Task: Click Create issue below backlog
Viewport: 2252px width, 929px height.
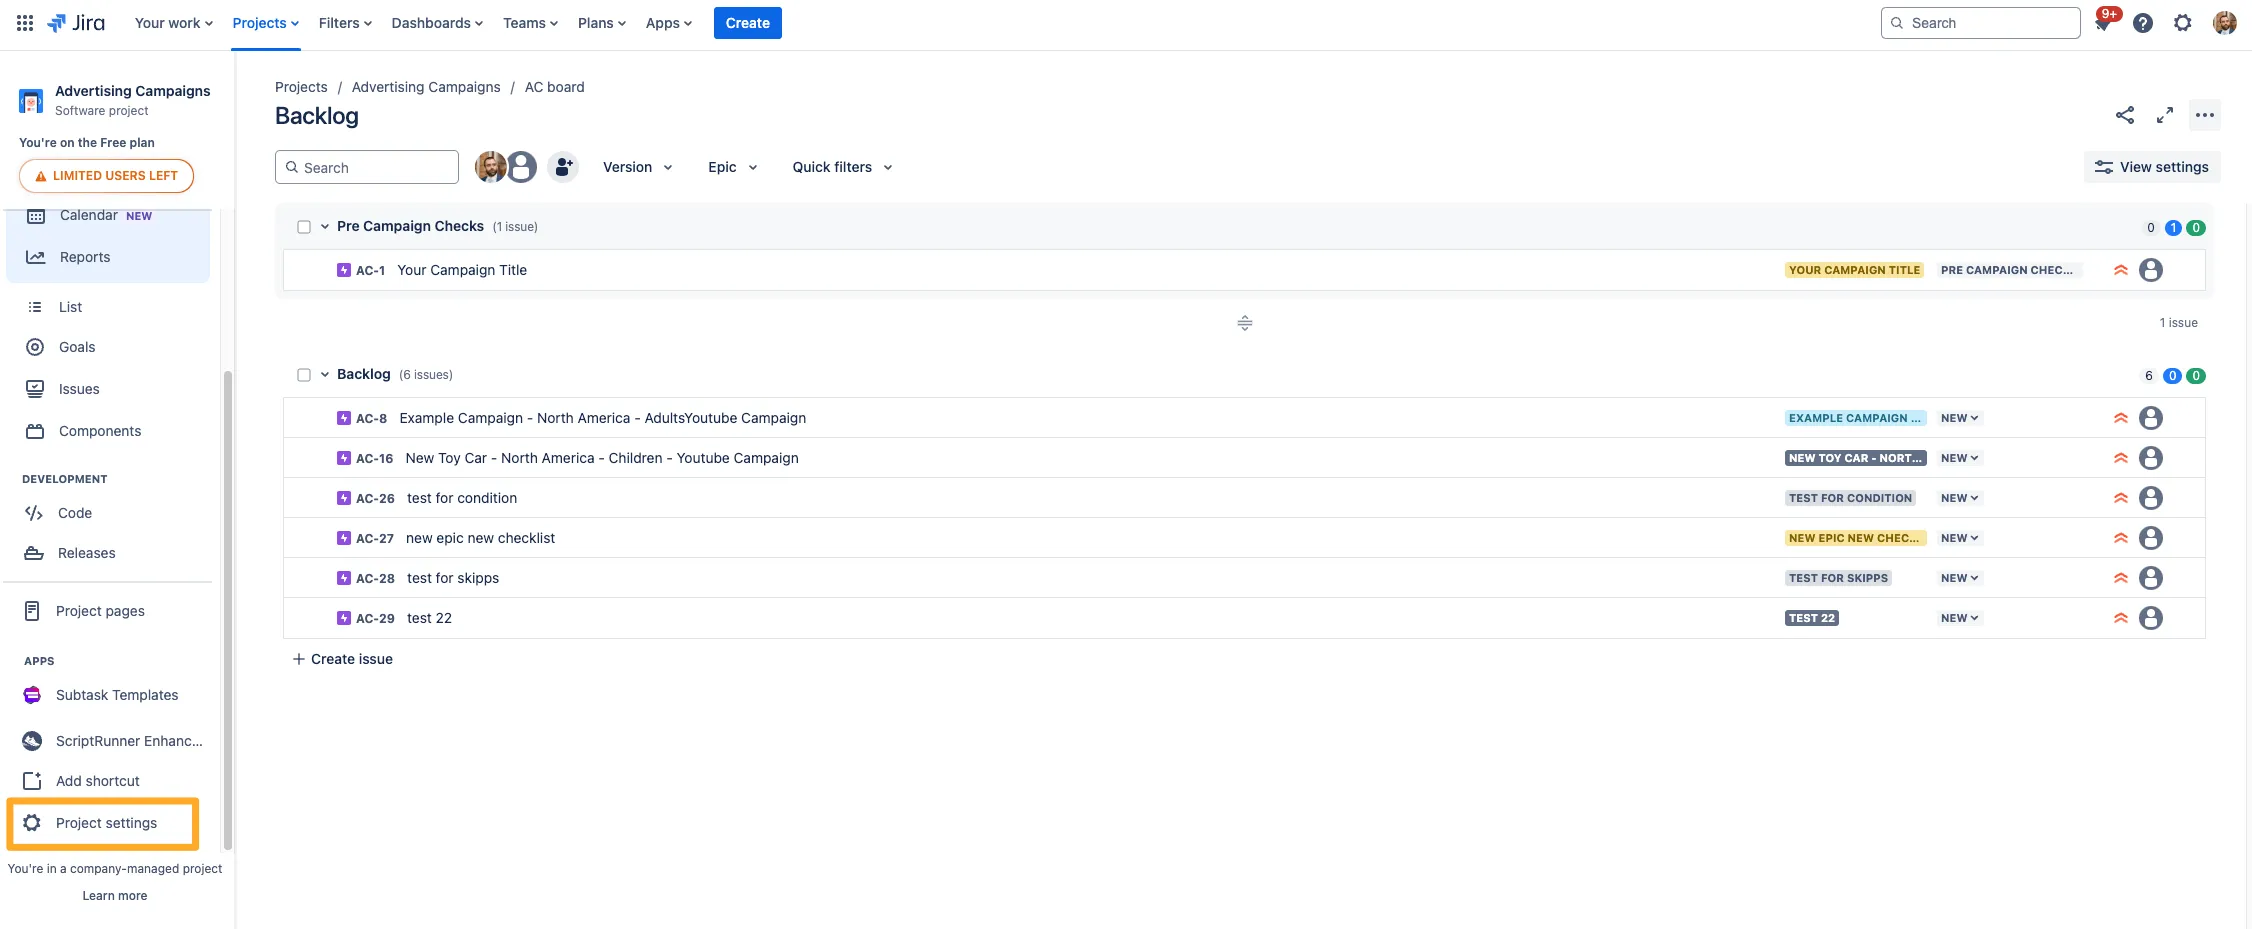Action: click(342, 659)
